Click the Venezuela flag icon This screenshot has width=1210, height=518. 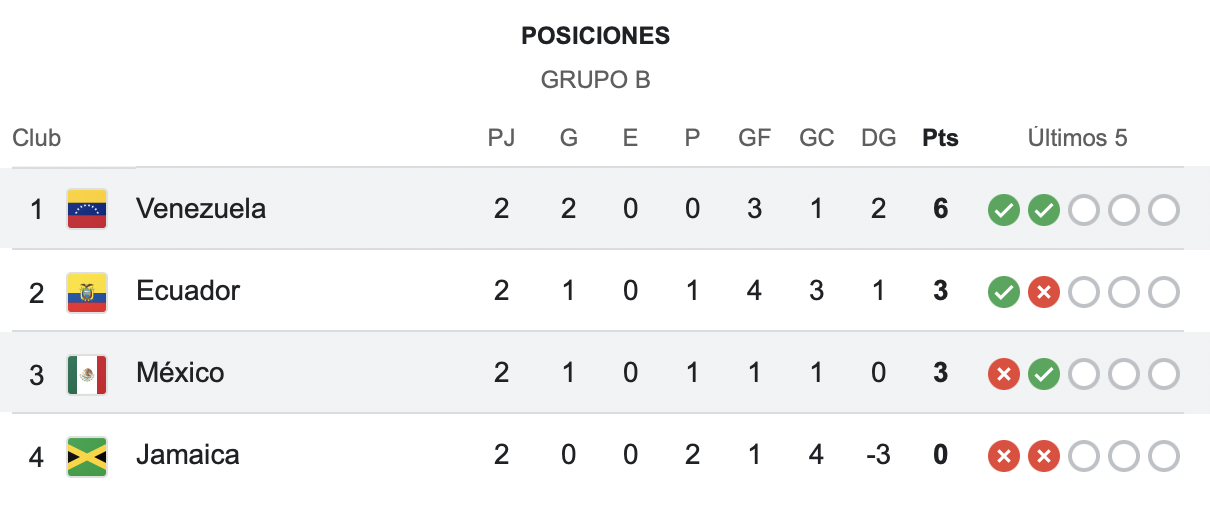click(87, 209)
